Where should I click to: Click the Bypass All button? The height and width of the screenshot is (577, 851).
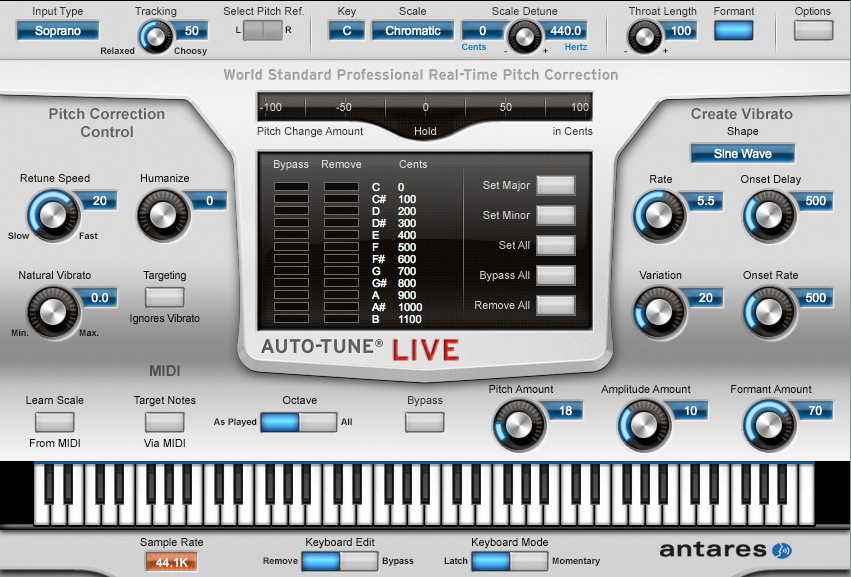click(x=556, y=275)
